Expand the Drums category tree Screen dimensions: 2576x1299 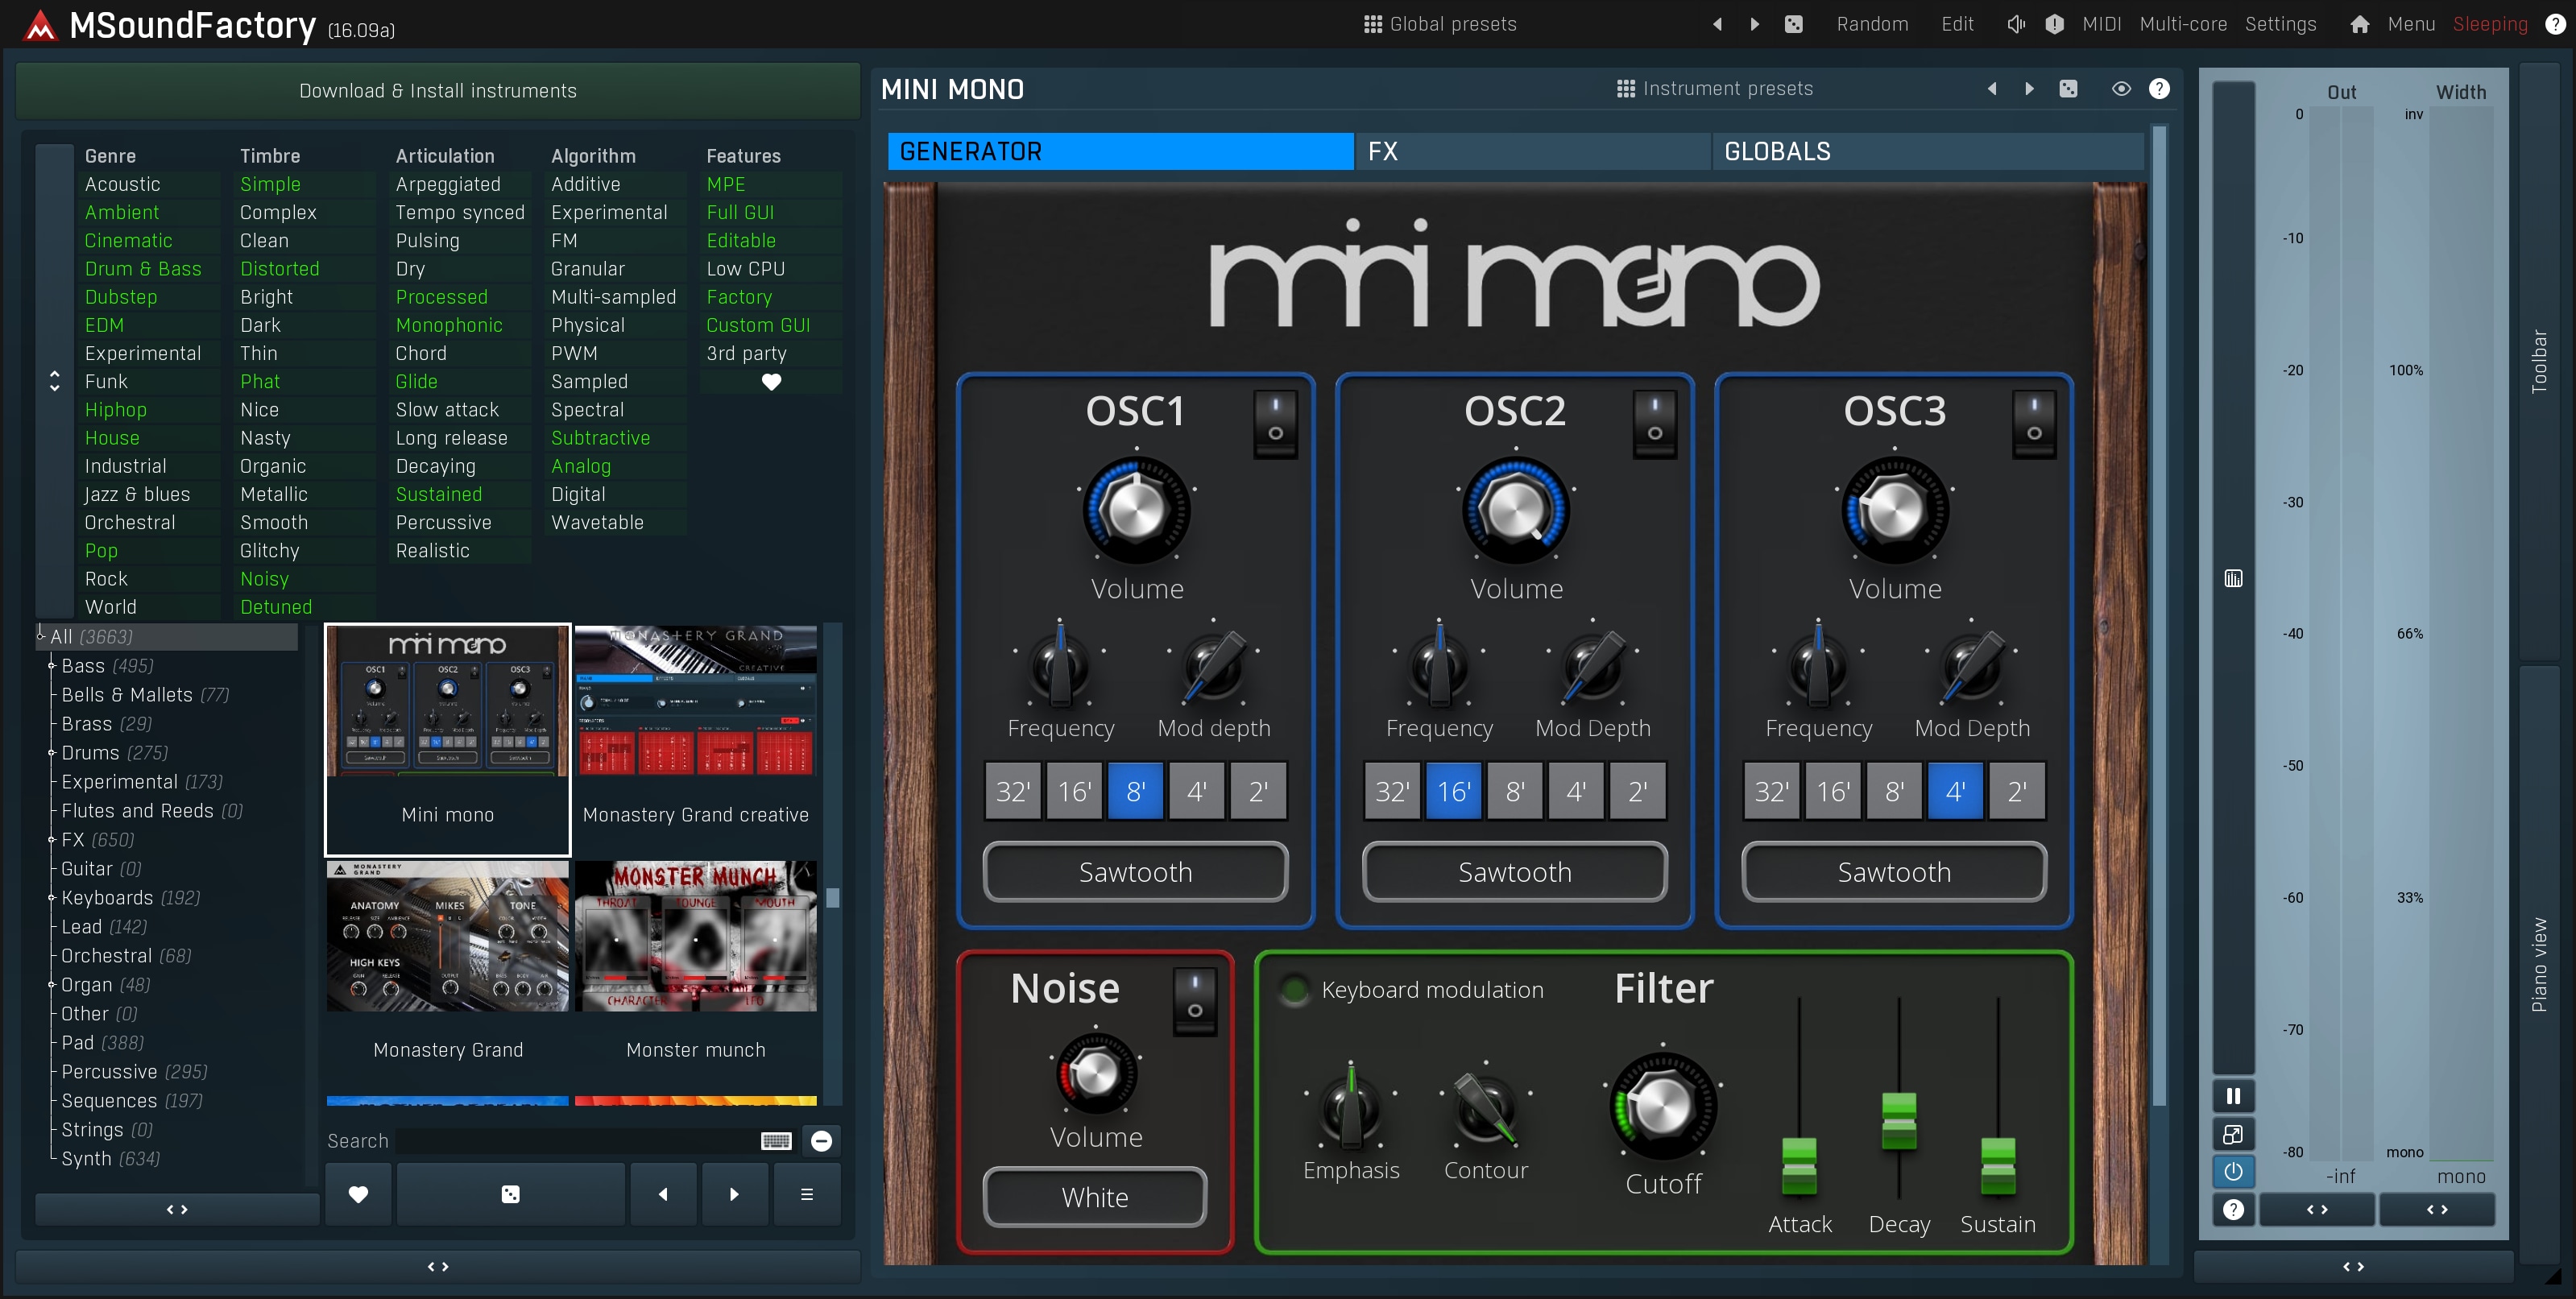point(51,753)
